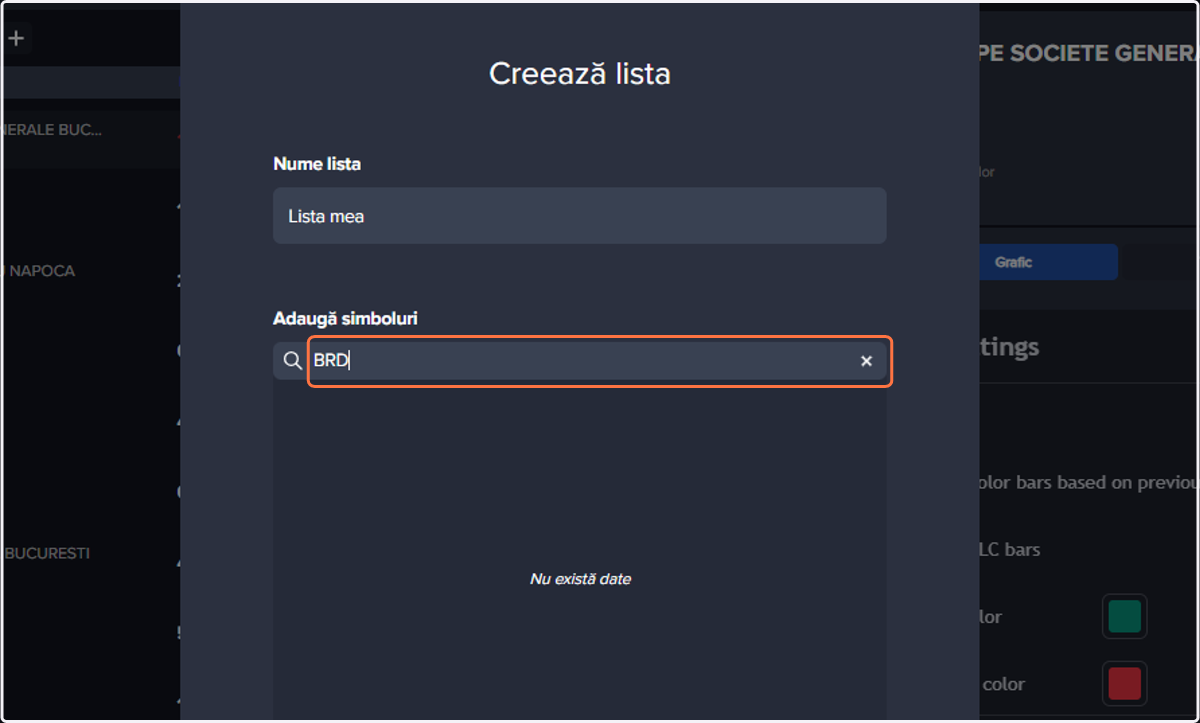Screen dimensions: 1200x723
Task: Click the Creează lista dialog title
Action: [579, 73]
